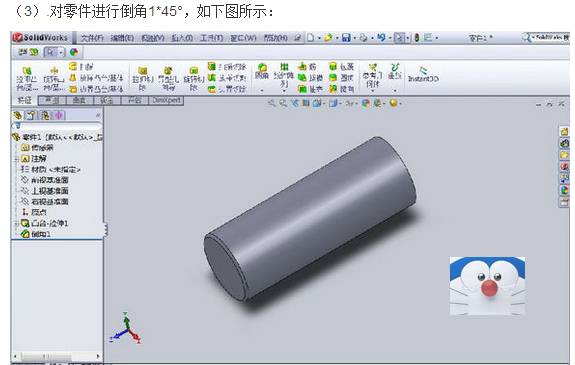Click the Edit Appearance color ball icon
Image resolution: width=575 pixels, height=365 pixels.
click(366, 103)
